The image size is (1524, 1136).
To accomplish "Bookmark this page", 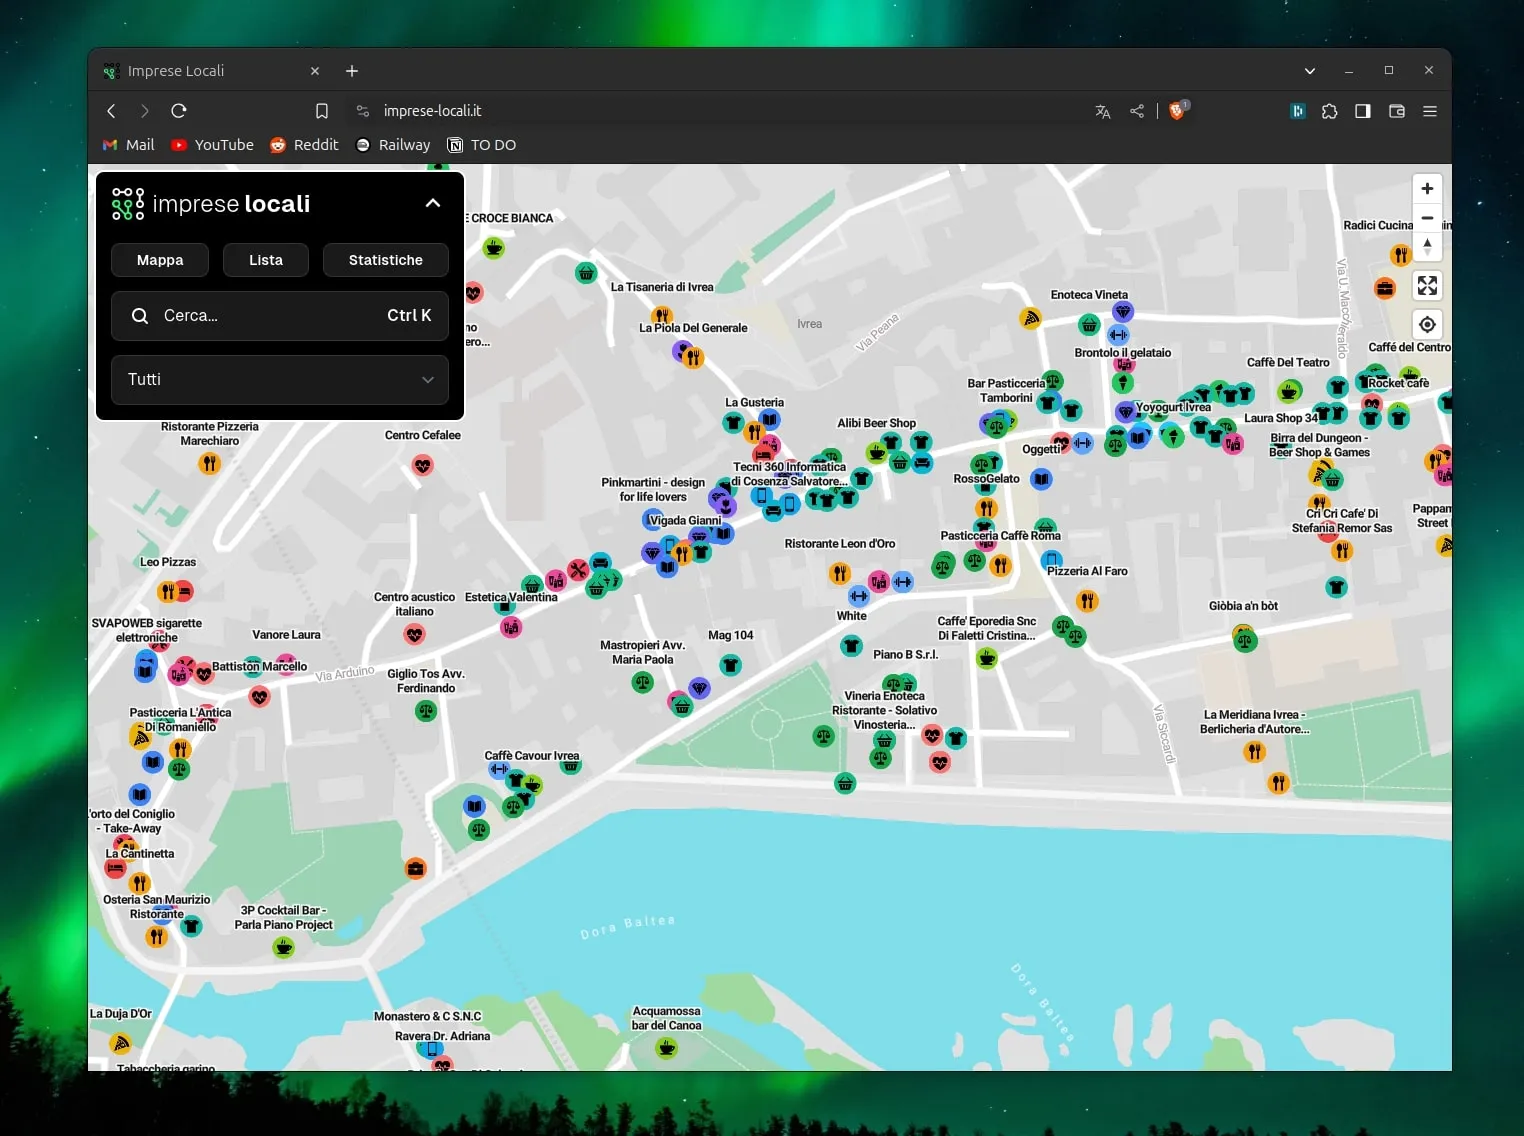I will (x=322, y=111).
